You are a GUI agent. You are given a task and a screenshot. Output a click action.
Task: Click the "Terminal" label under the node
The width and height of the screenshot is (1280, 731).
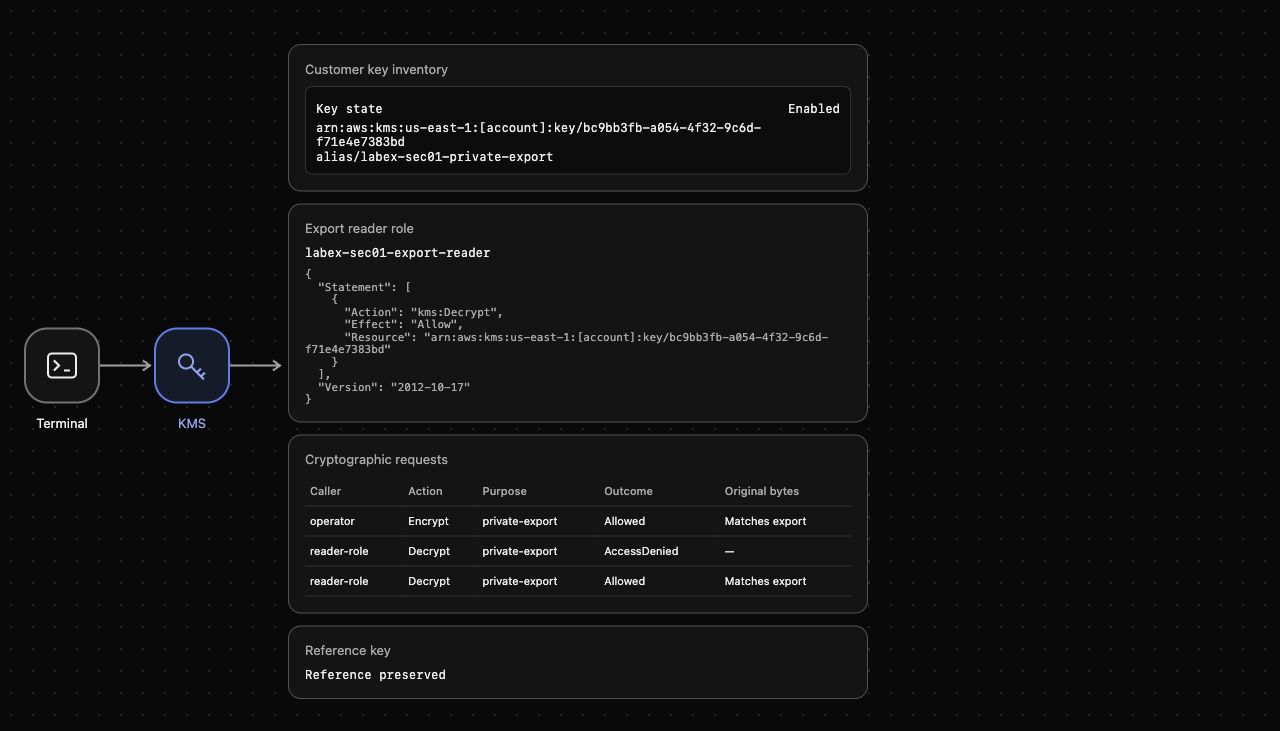click(x=62, y=424)
